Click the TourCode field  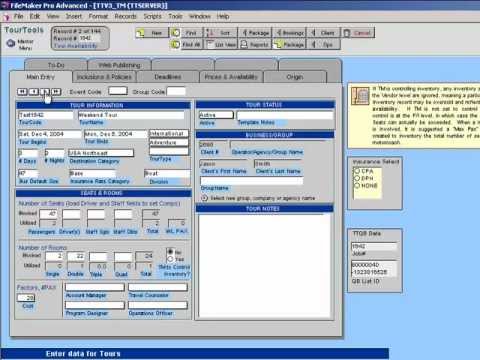tap(46, 115)
